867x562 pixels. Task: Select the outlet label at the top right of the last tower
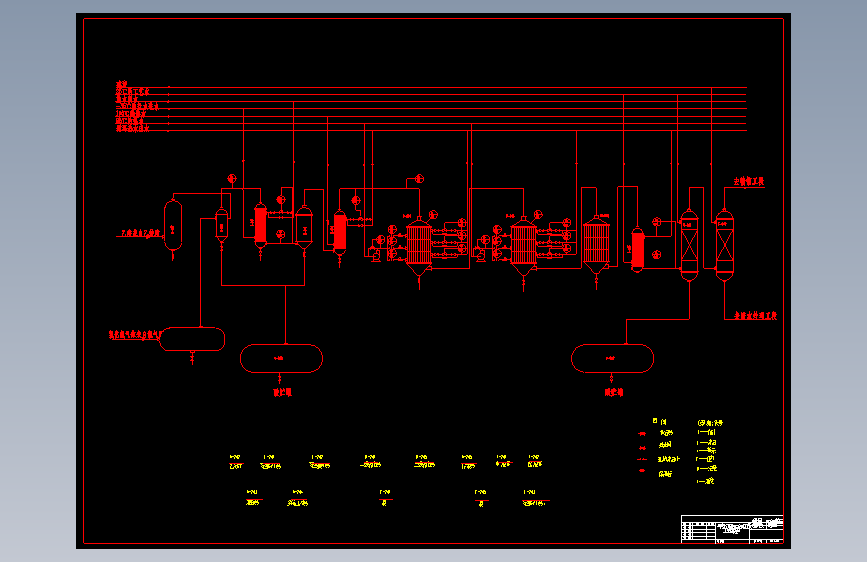point(749,181)
